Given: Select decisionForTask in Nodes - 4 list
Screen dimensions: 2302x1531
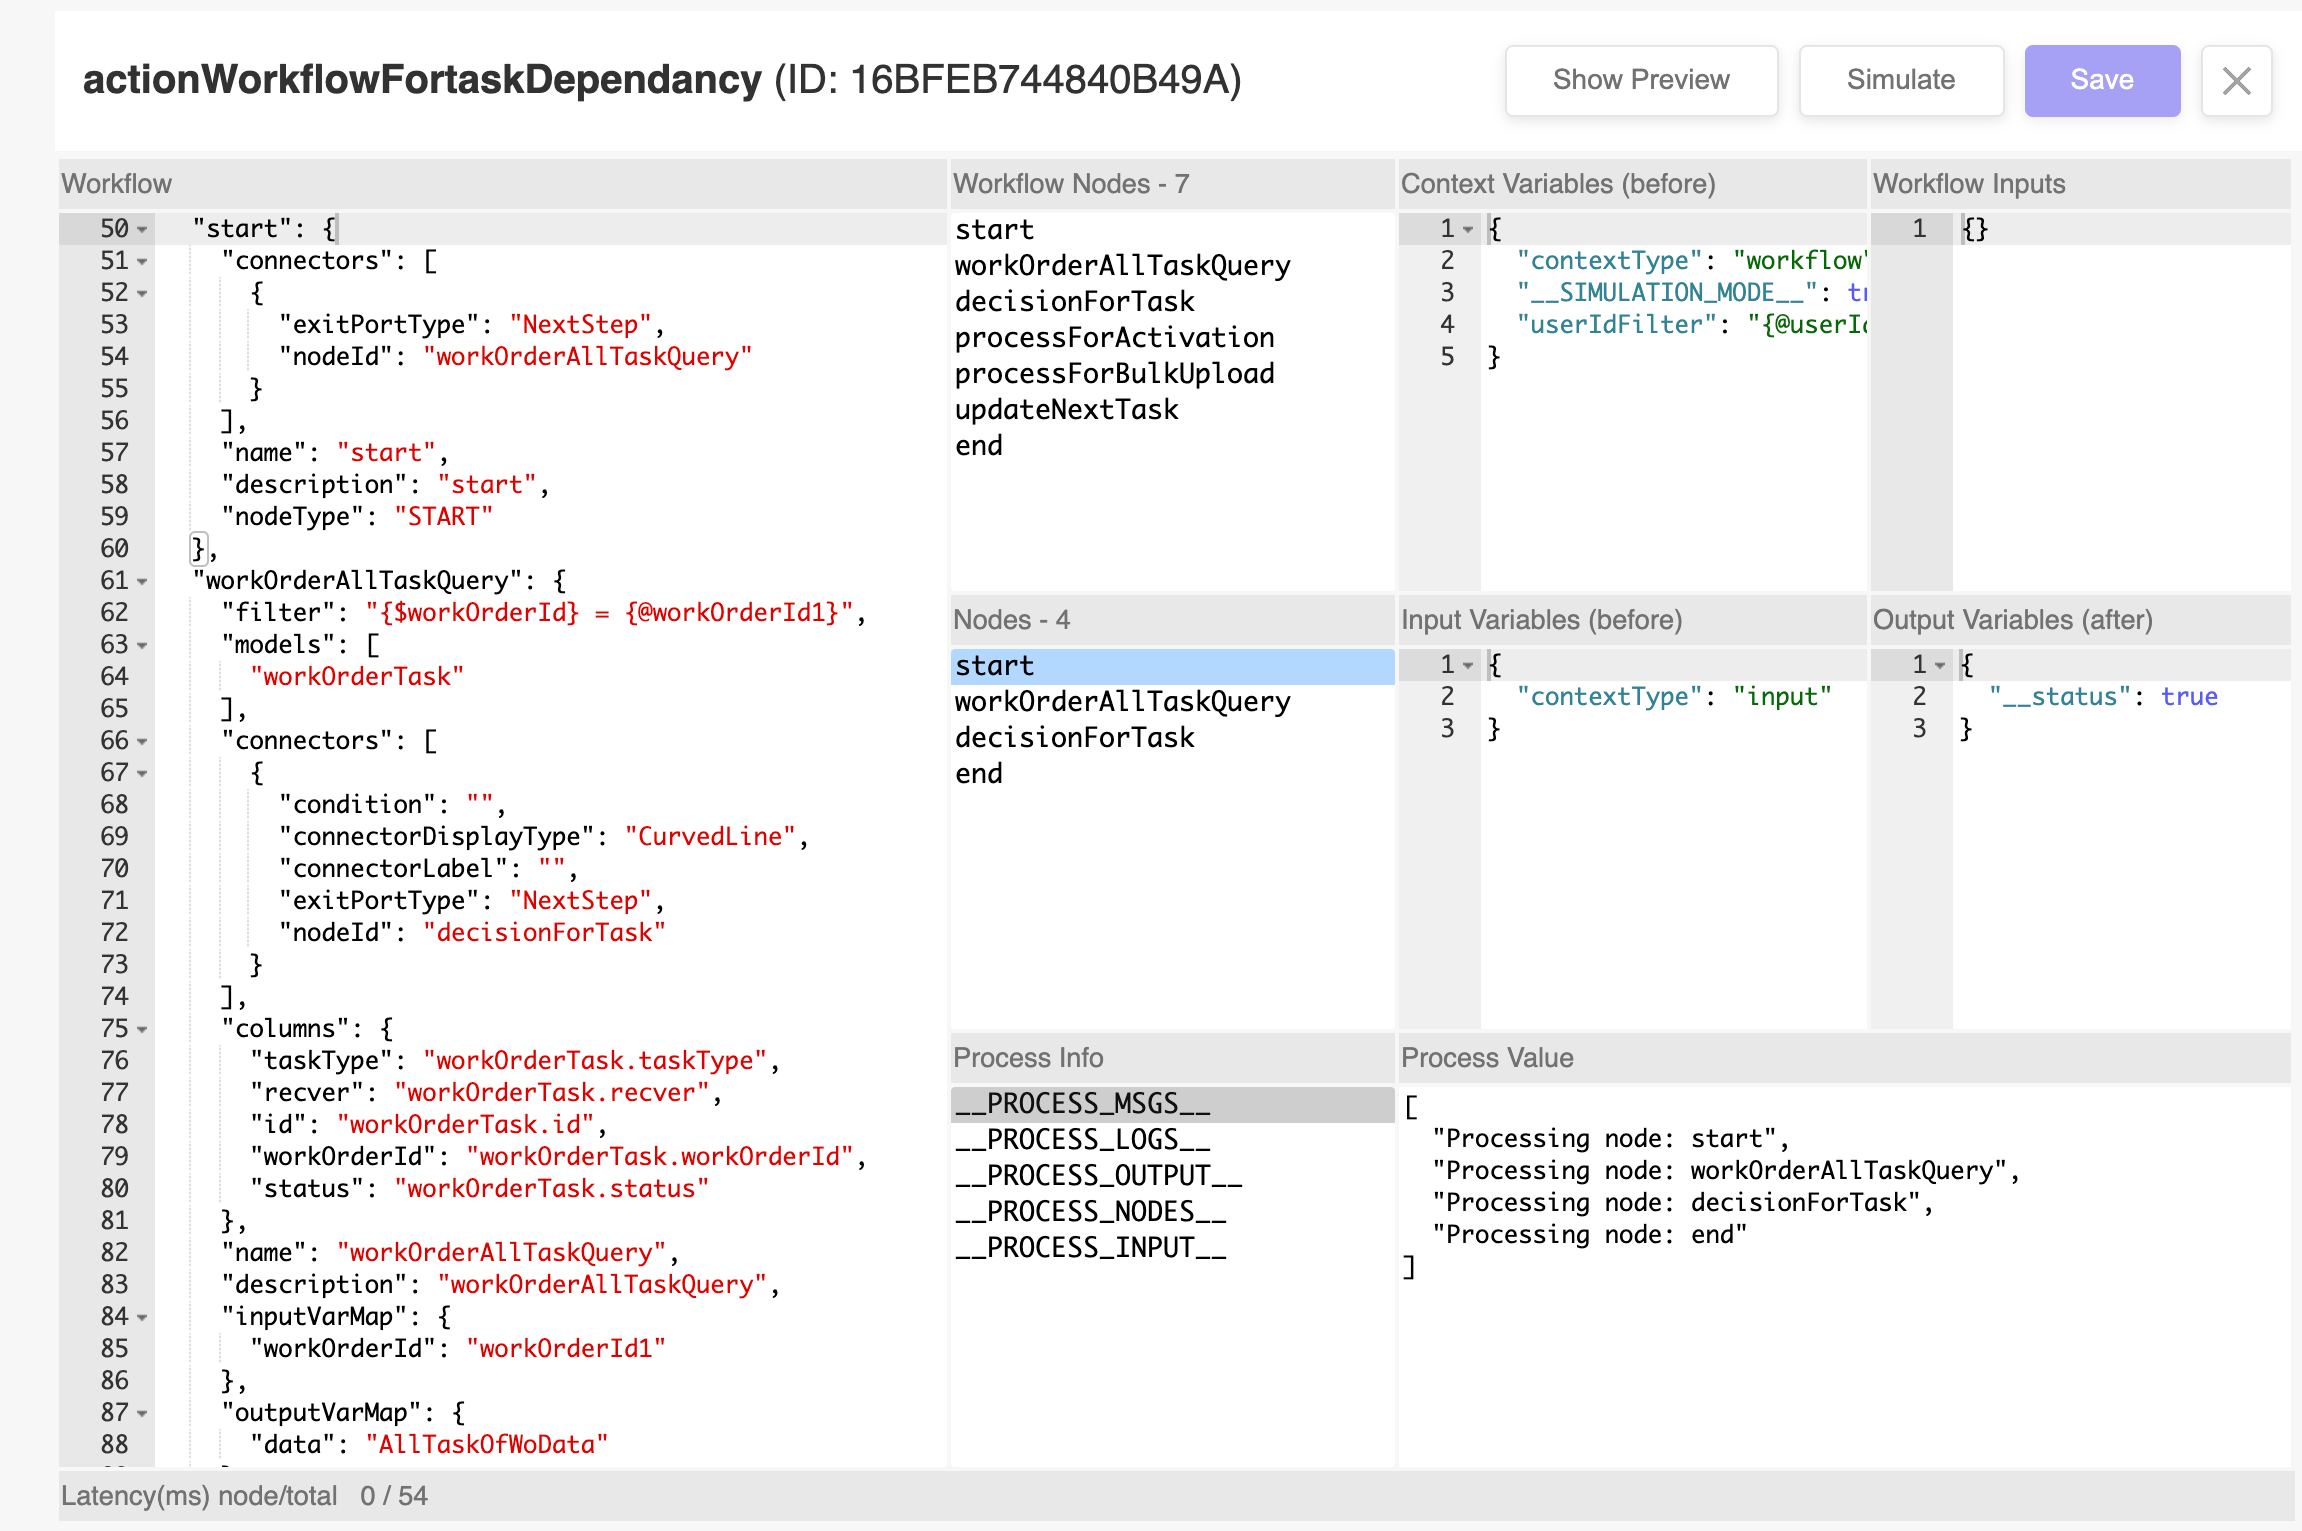Looking at the screenshot, I should coord(1172,738).
